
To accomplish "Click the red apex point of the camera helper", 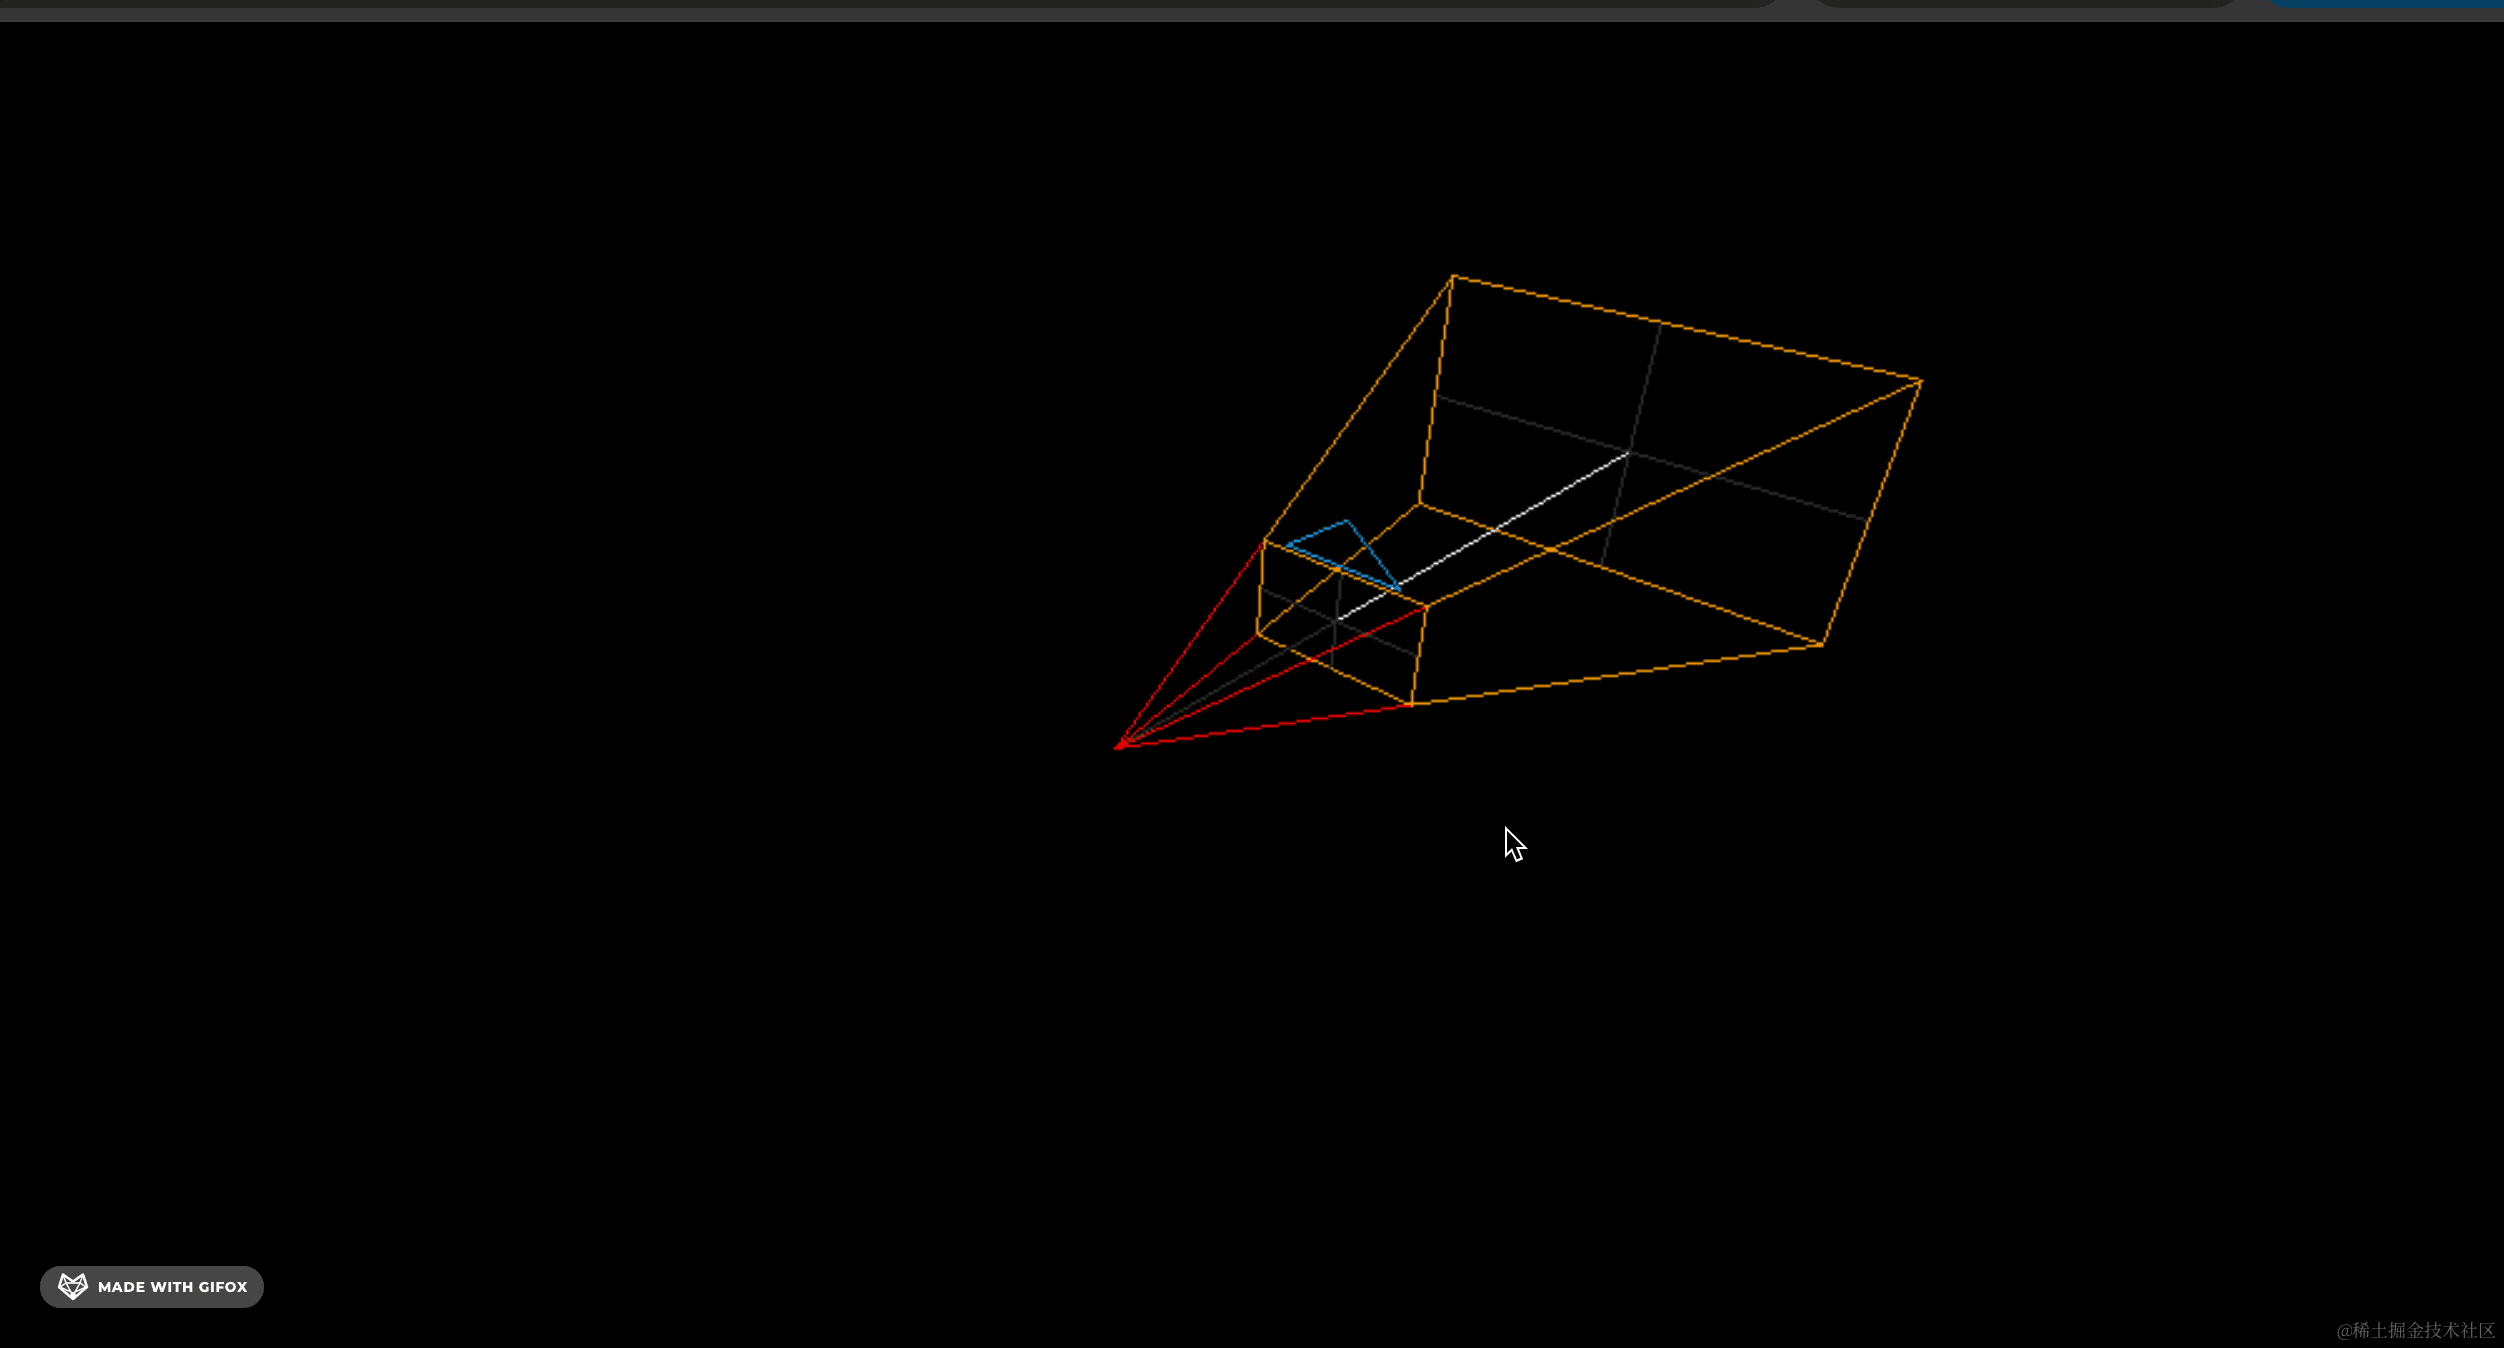I will [x=1121, y=744].
